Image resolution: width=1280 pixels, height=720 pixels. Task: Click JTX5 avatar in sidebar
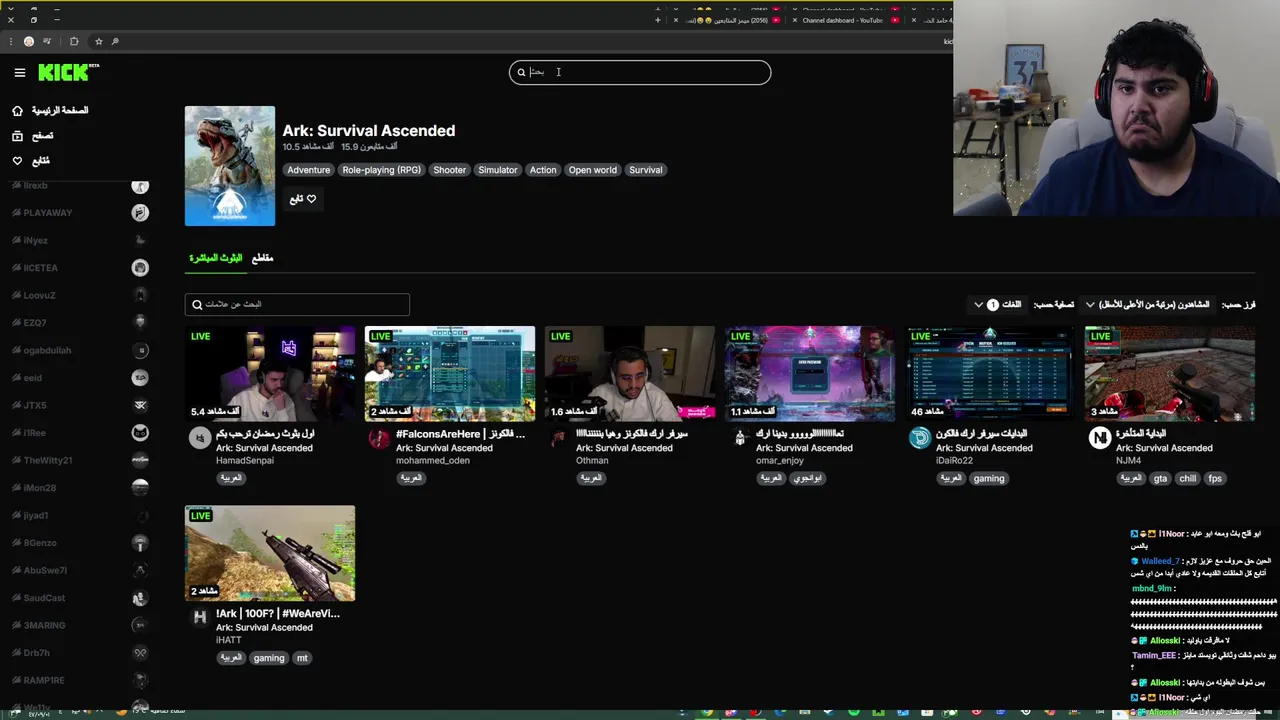click(x=140, y=405)
